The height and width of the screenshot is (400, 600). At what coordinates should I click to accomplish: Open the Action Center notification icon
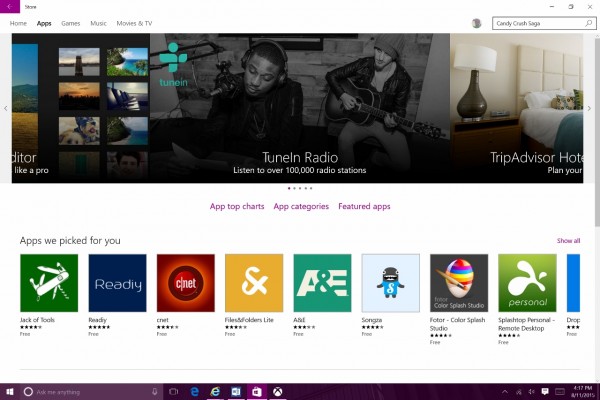545,392
